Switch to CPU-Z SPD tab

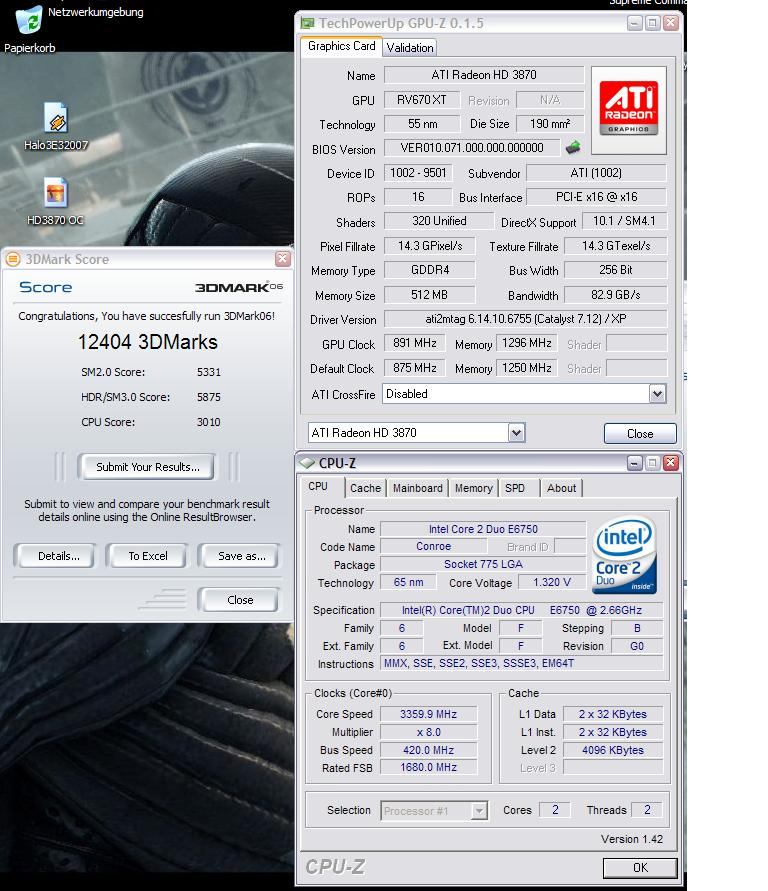click(x=515, y=488)
